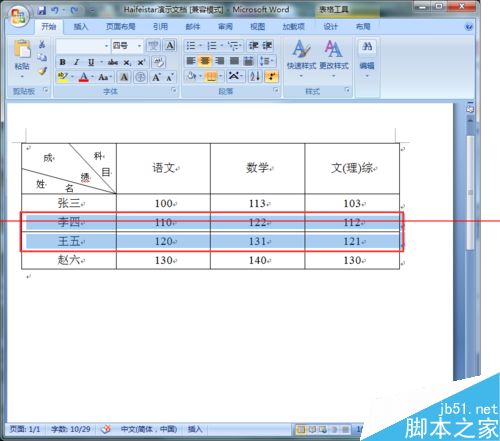This screenshot has width=500, height=441.
Task: Open borders dropdown arrow
Action: [x=221, y=77]
